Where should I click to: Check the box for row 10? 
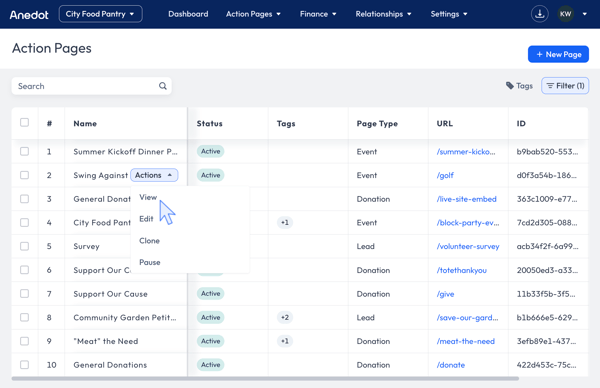(x=24, y=365)
